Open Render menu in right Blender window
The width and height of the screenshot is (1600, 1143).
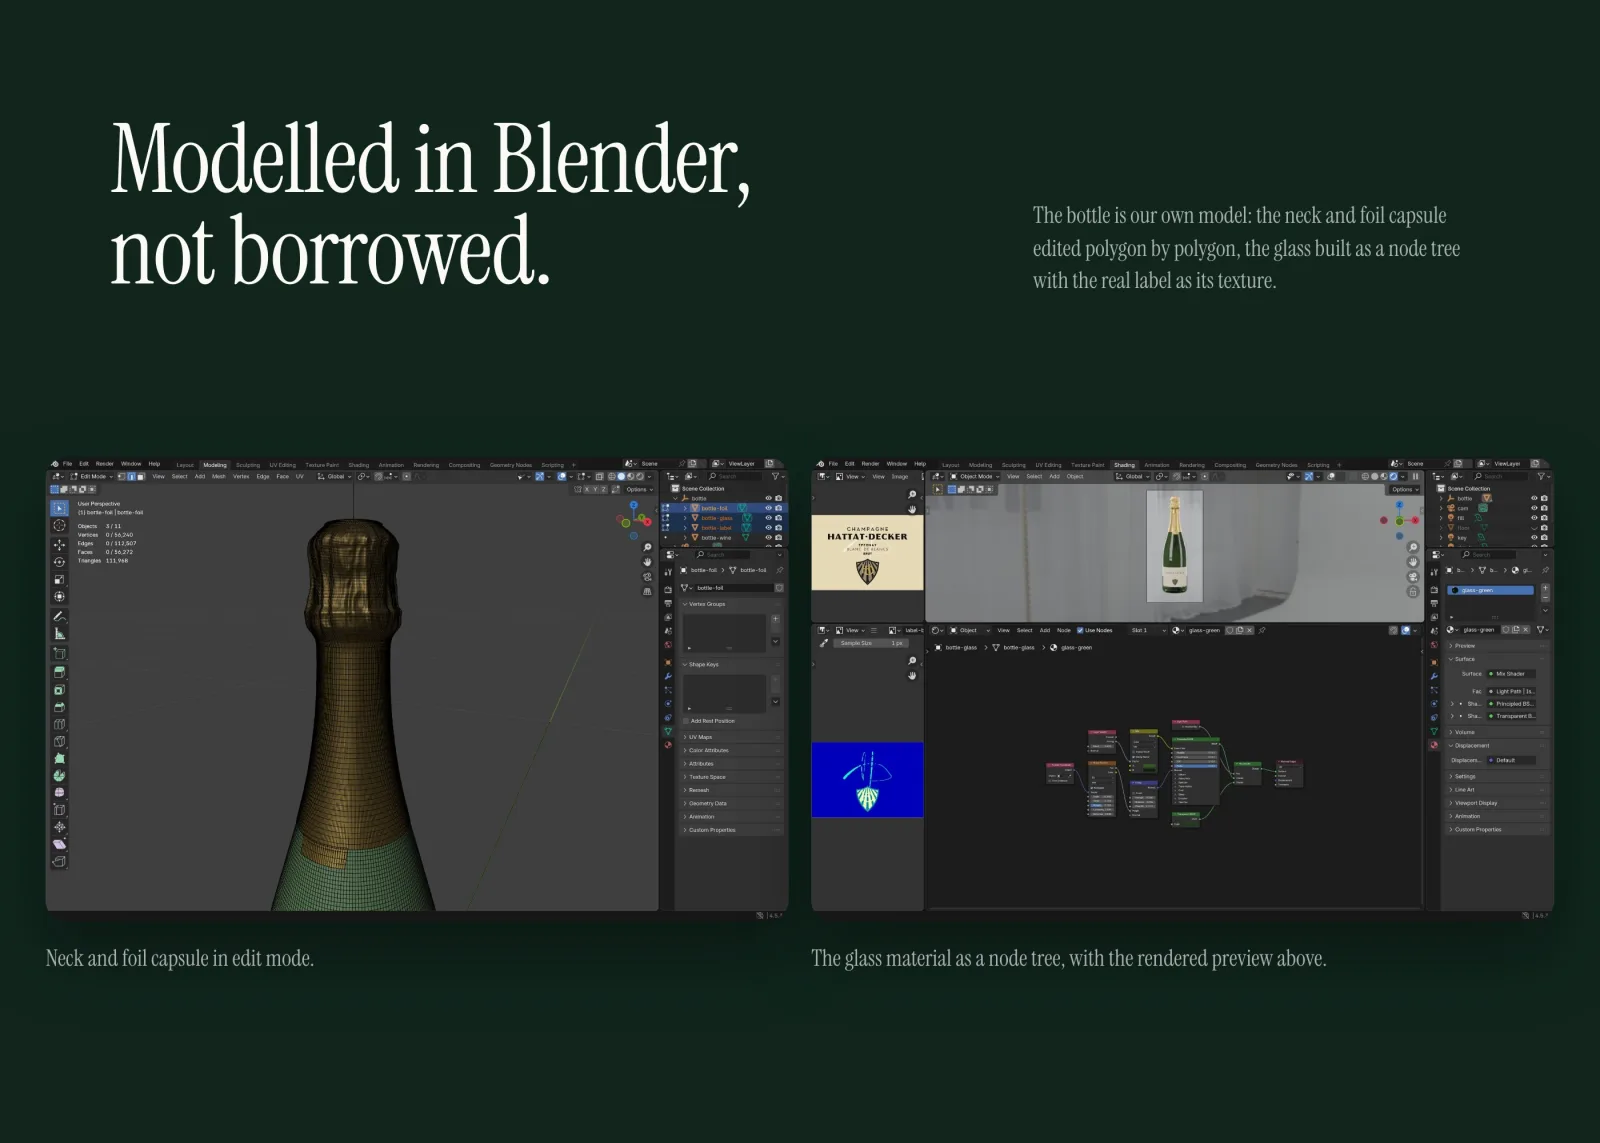pos(870,464)
